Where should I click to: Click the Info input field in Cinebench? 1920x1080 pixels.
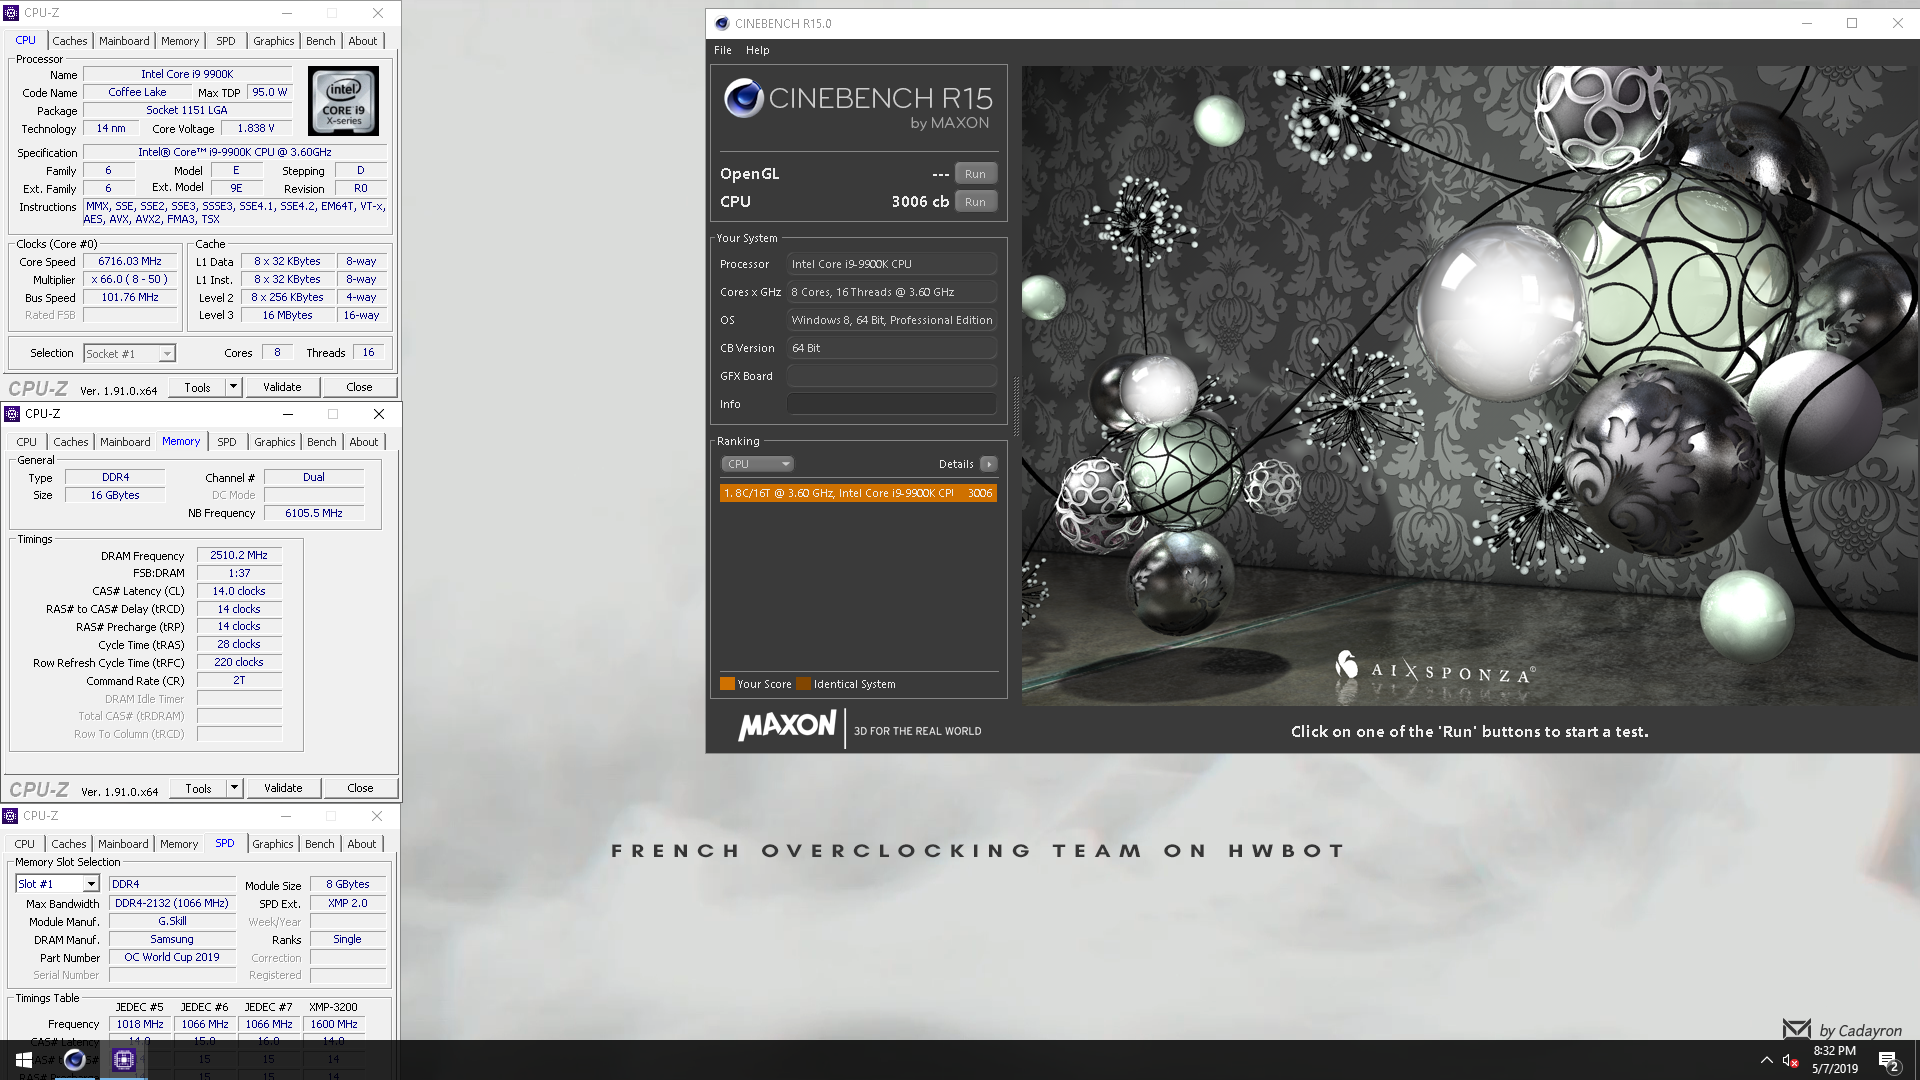coord(891,404)
